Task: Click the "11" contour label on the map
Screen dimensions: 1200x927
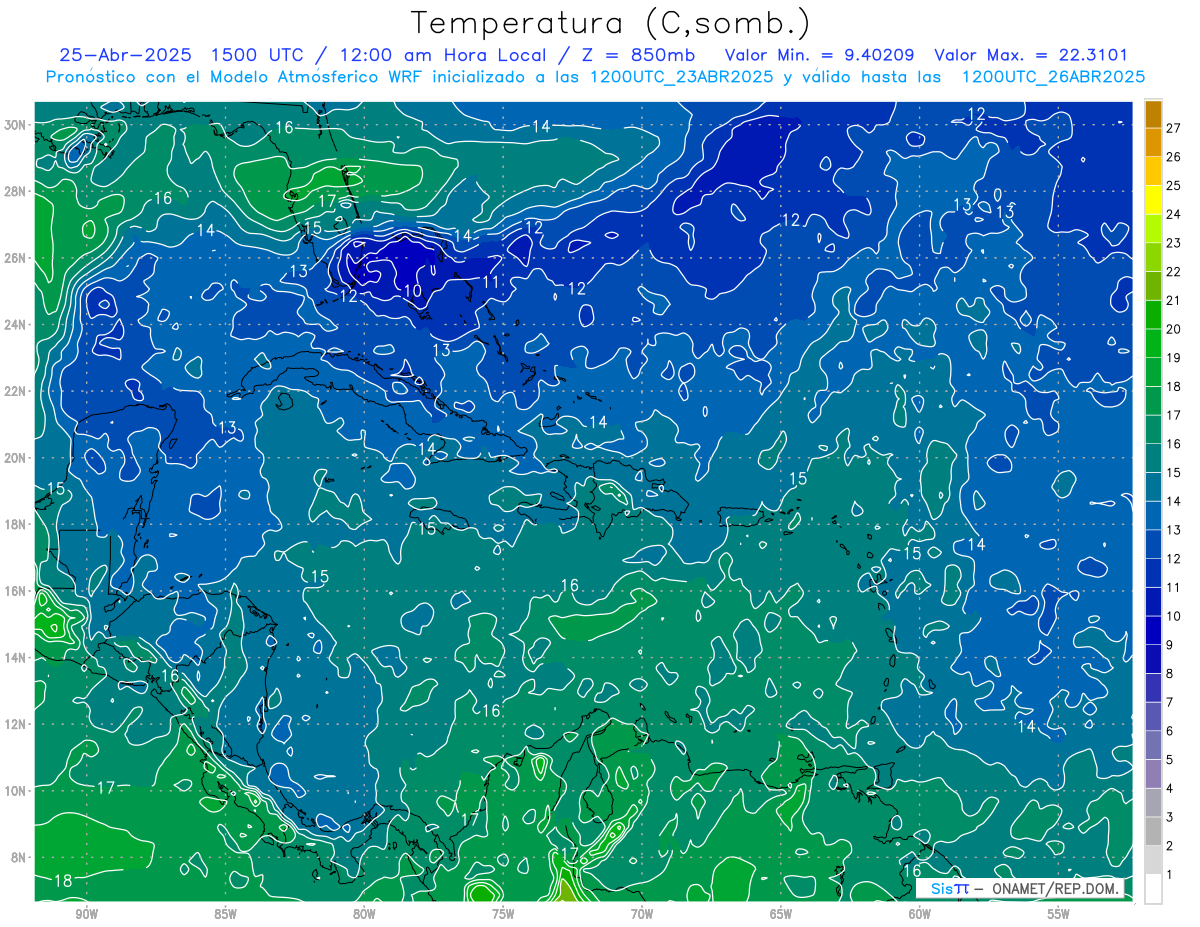Action: (x=491, y=282)
